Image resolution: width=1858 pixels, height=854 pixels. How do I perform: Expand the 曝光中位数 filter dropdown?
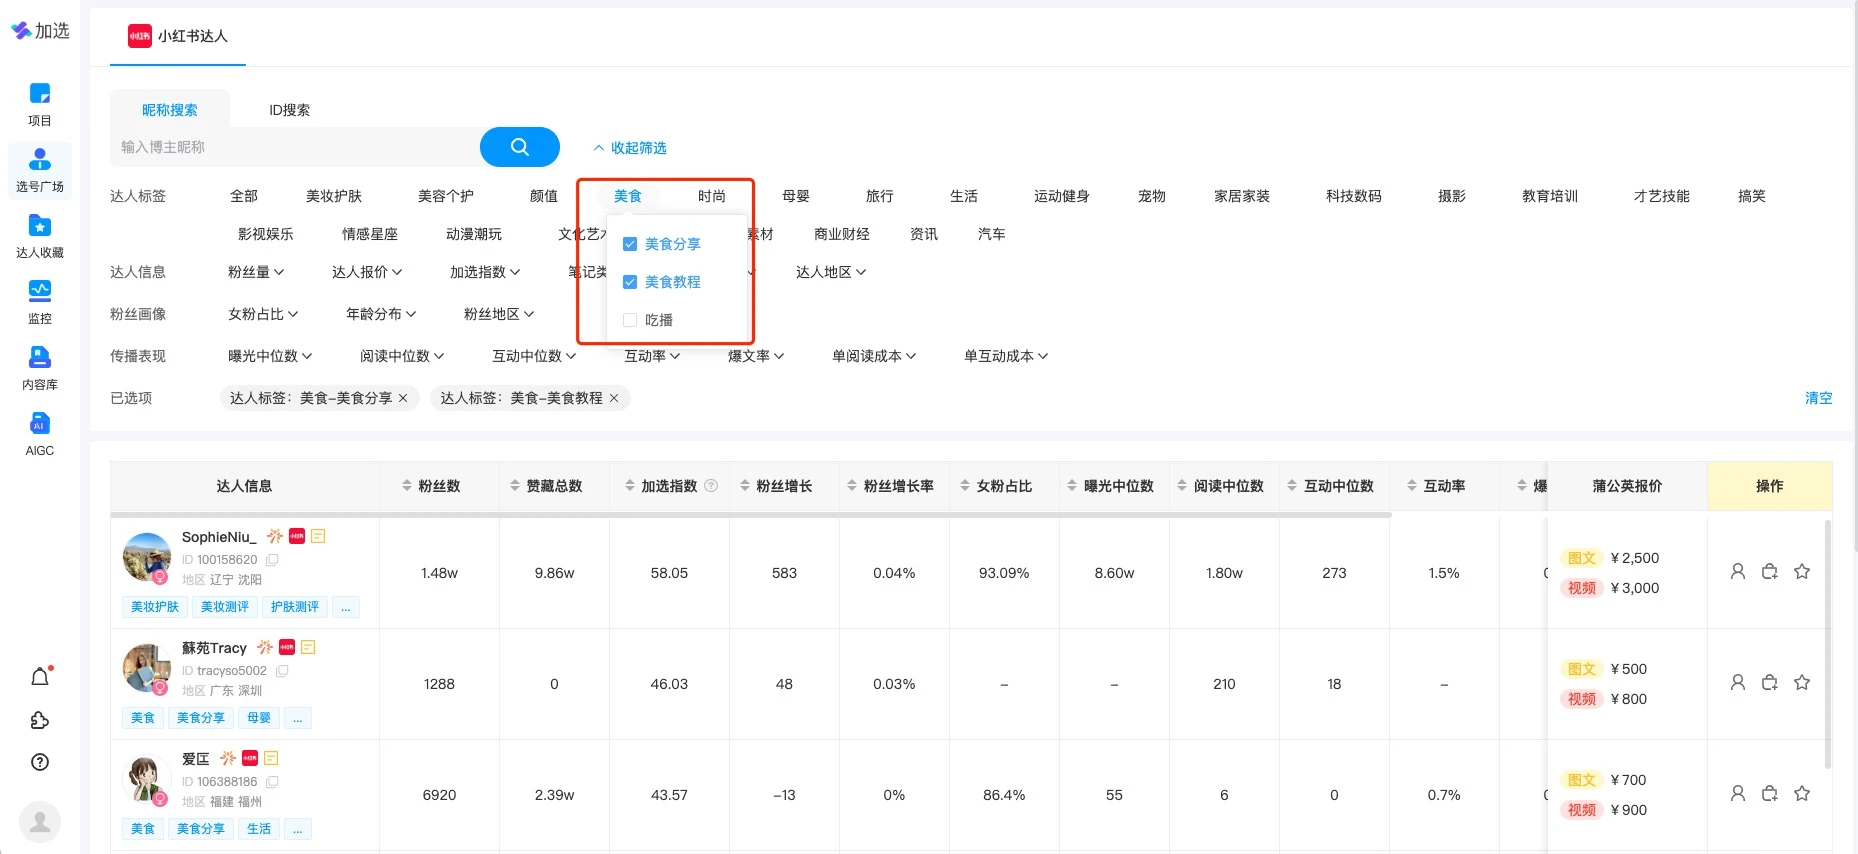[270, 356]
